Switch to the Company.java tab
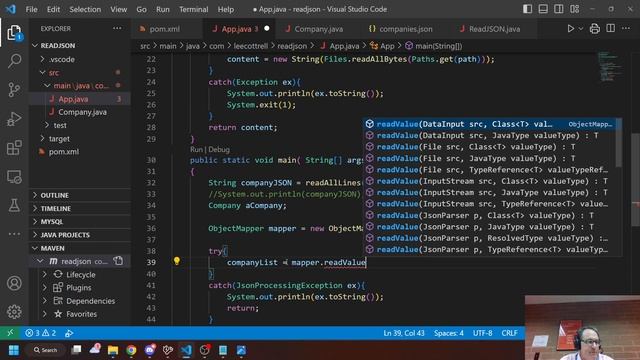640x360 pixels. (318, 29)
